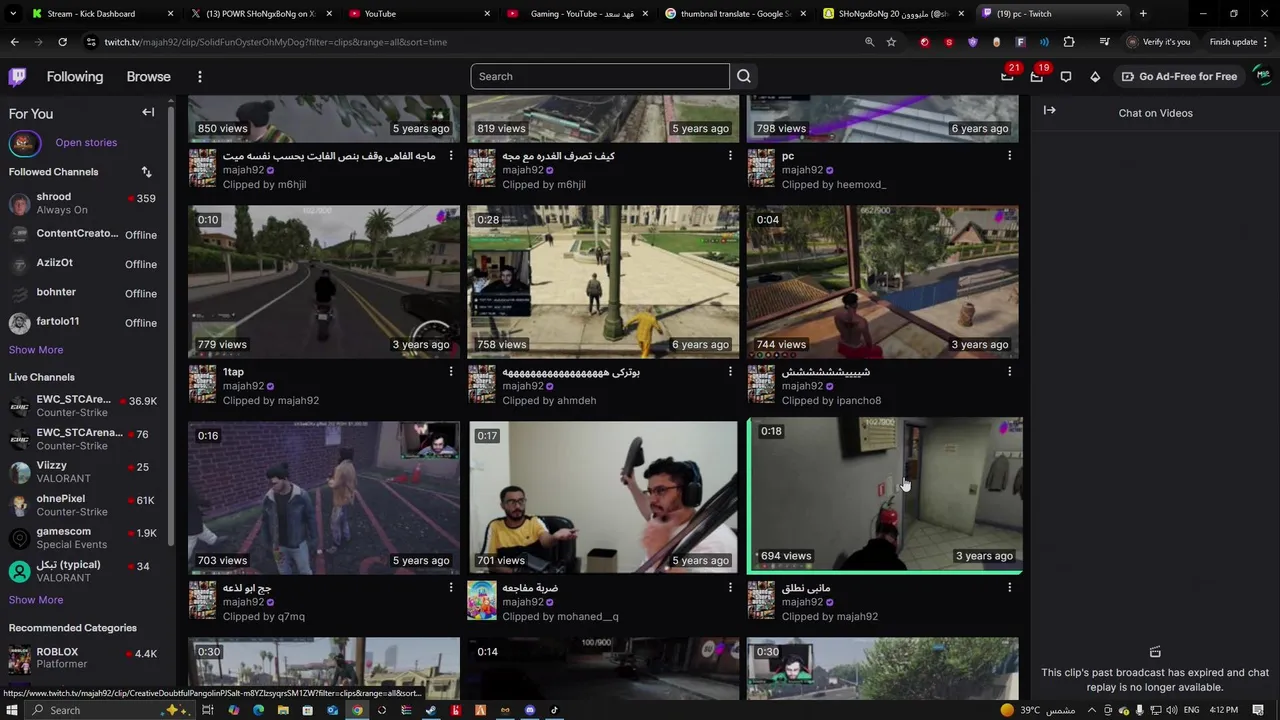Open the Twitch more options menu
This screenshot has width=1280, height=720.
pos(200,77)
